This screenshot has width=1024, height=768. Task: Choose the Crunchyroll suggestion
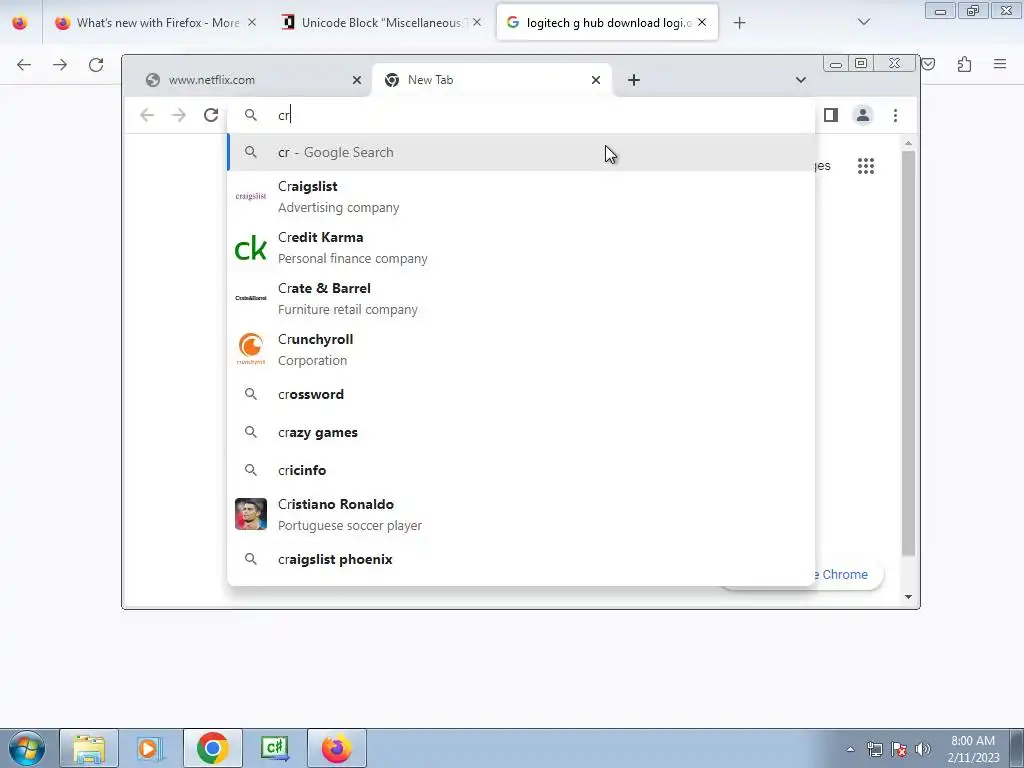pos(520,349)
